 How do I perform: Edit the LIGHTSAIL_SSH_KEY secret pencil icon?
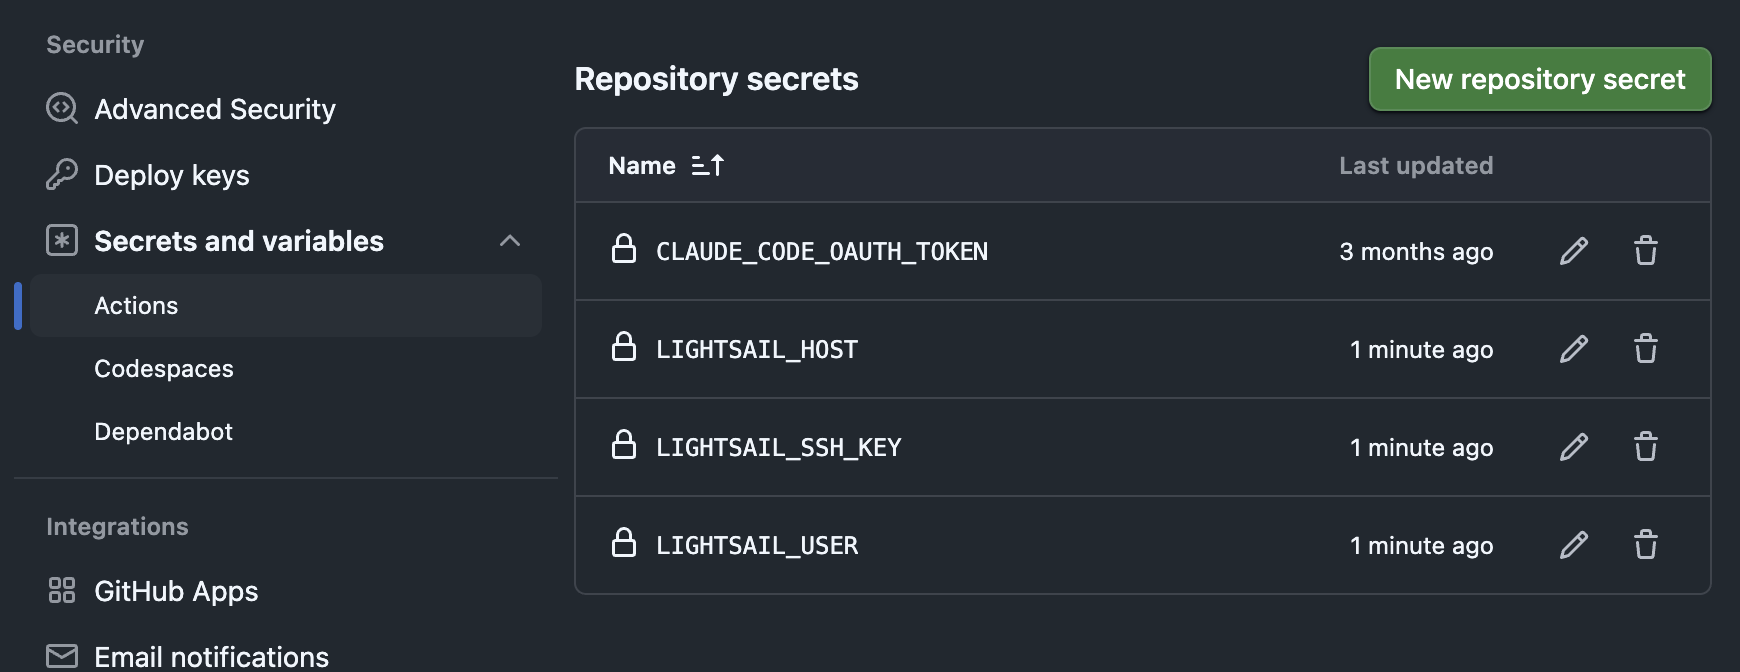coord(1574,447)
